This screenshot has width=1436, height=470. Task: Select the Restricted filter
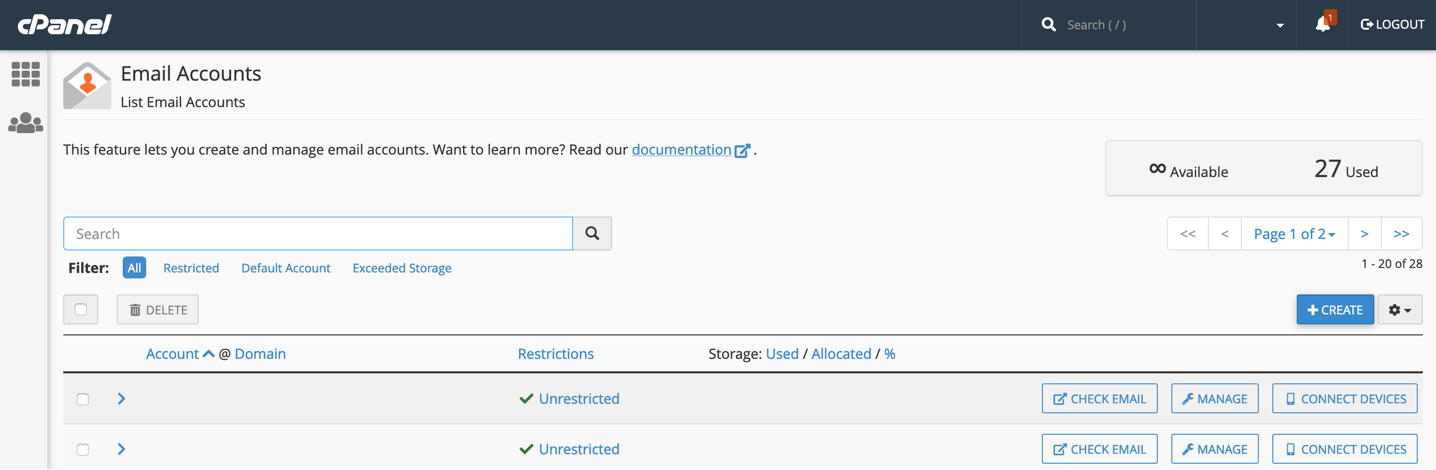[x=191, y=268]
